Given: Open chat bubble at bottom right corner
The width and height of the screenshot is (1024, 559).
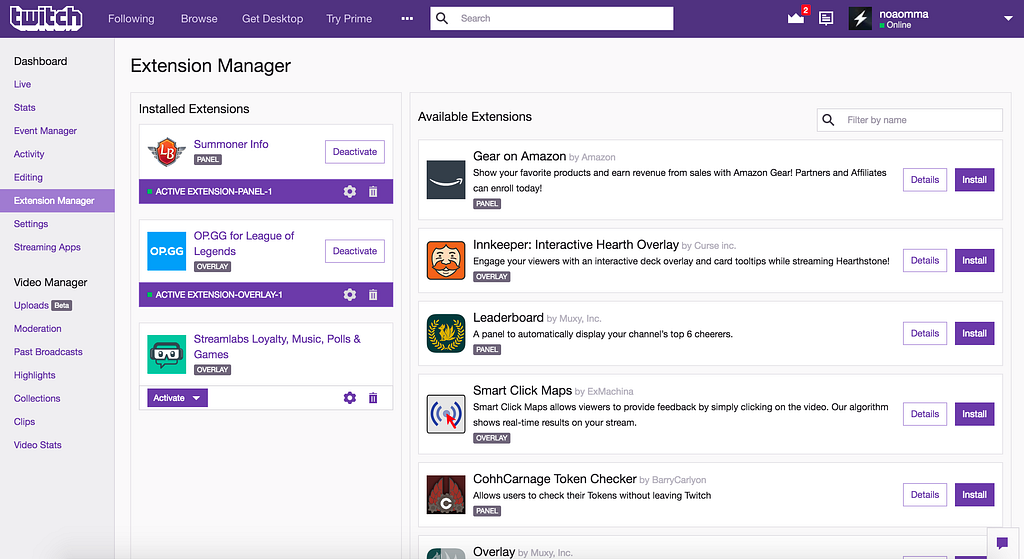Looking at the screenshot, I should (1002, 543).
